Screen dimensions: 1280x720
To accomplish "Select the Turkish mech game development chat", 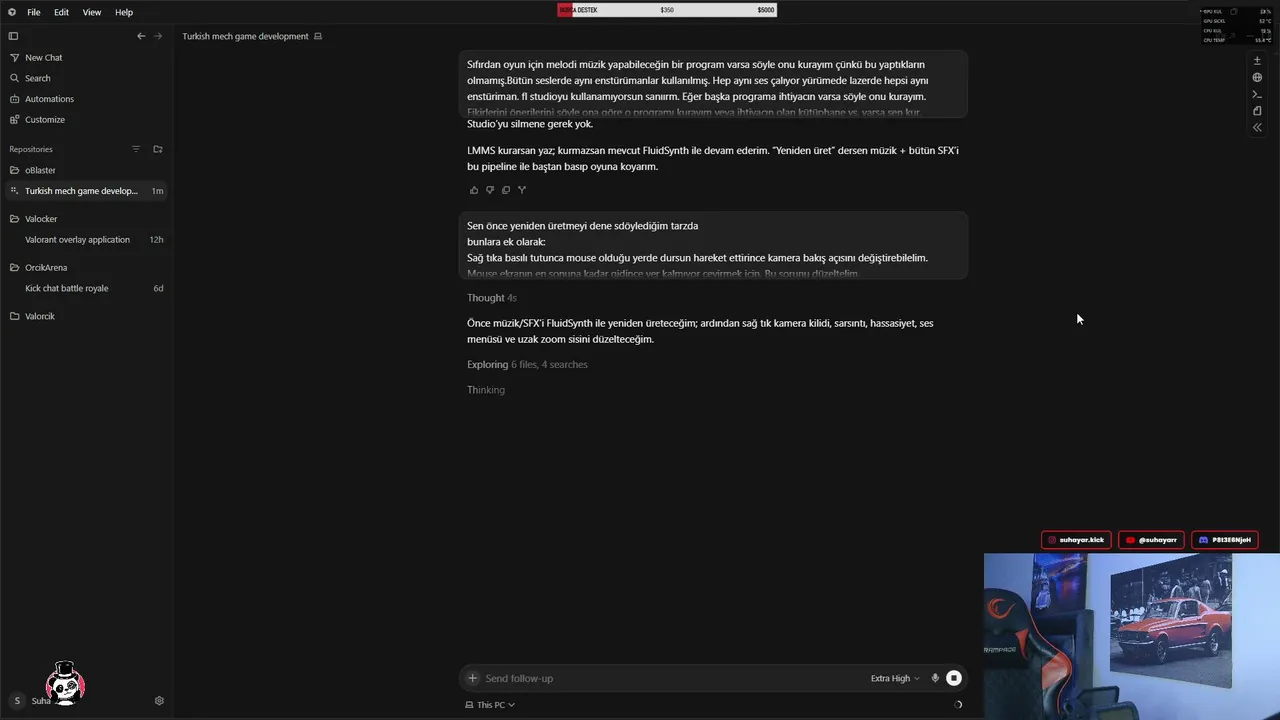I will point(84,191).
